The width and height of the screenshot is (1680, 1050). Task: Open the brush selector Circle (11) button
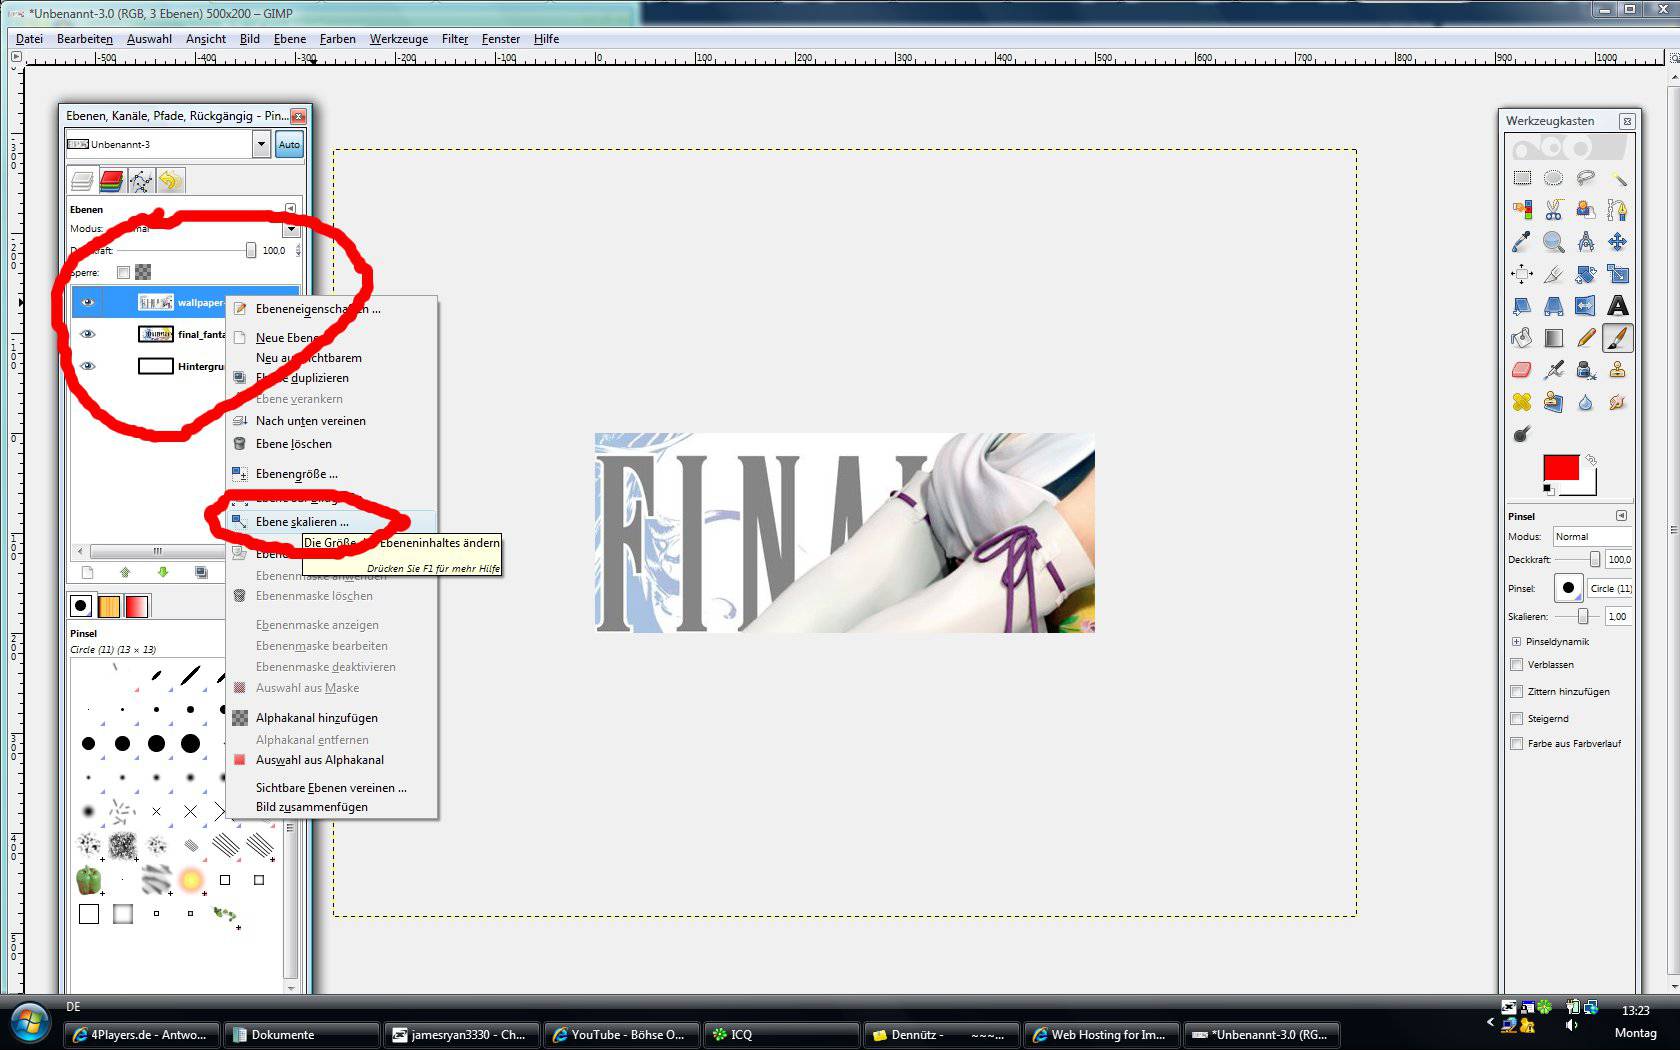pyautogui.click(x=1568, y=588)
